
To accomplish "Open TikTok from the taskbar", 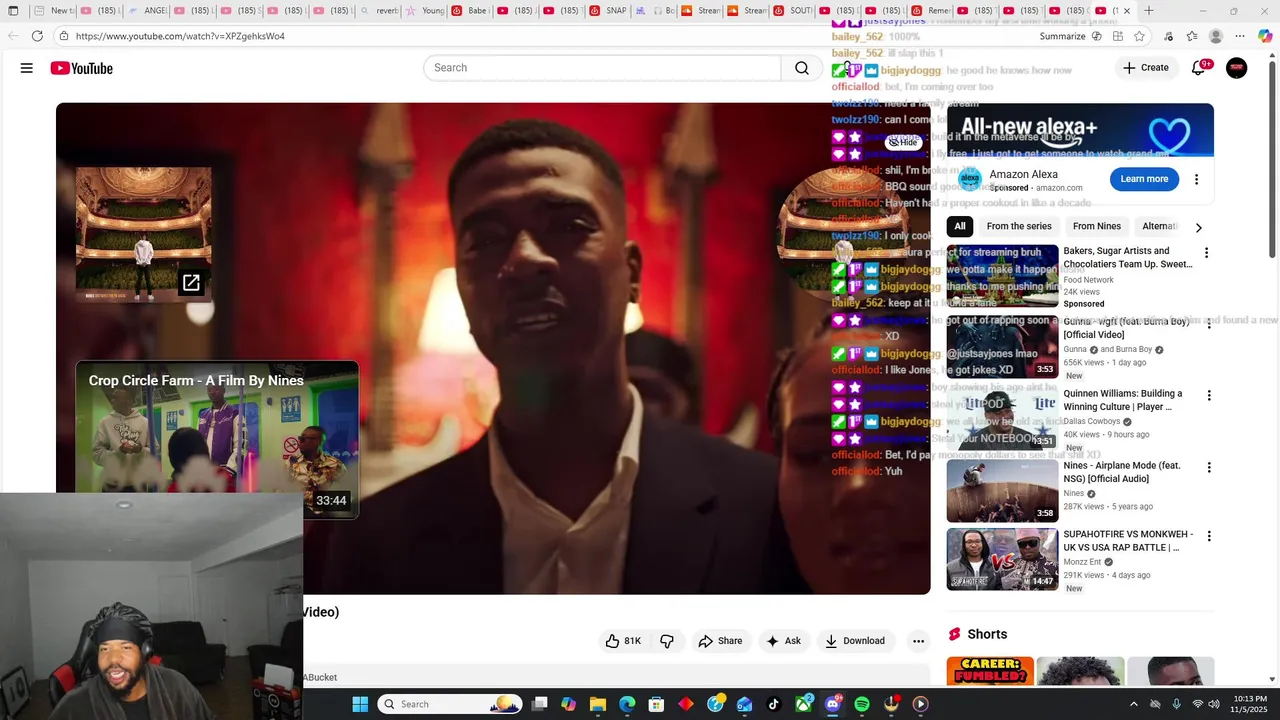I will click(x=774, y=704).
